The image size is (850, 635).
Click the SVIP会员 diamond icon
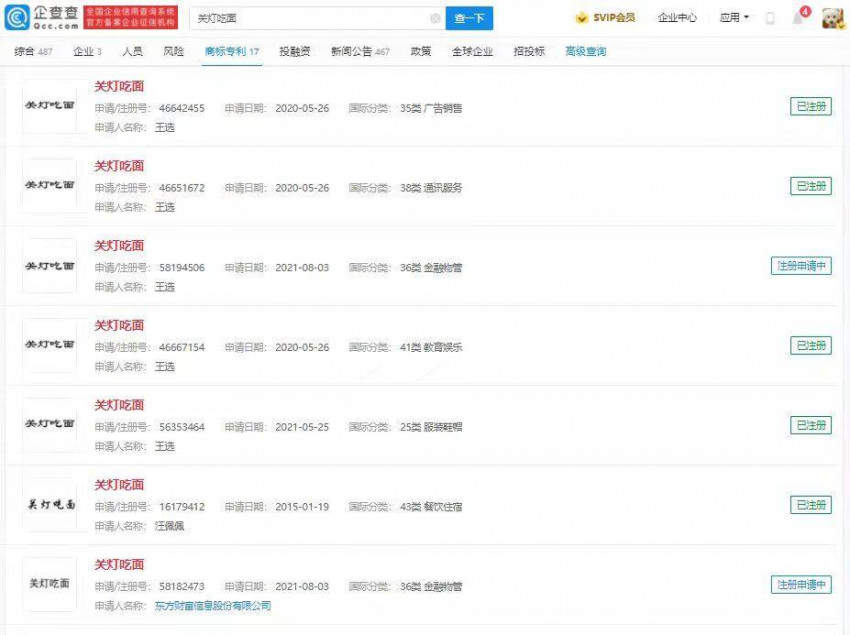[x=581, y=18]
